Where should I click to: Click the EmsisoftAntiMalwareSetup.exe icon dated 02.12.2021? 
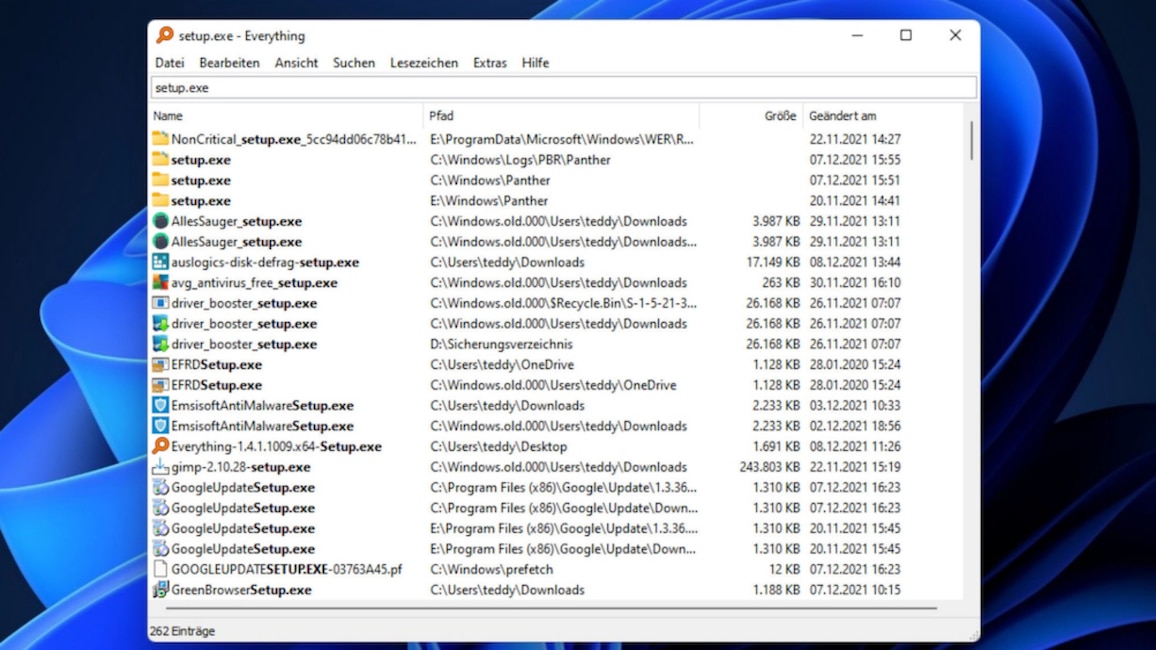pos(160,426)
